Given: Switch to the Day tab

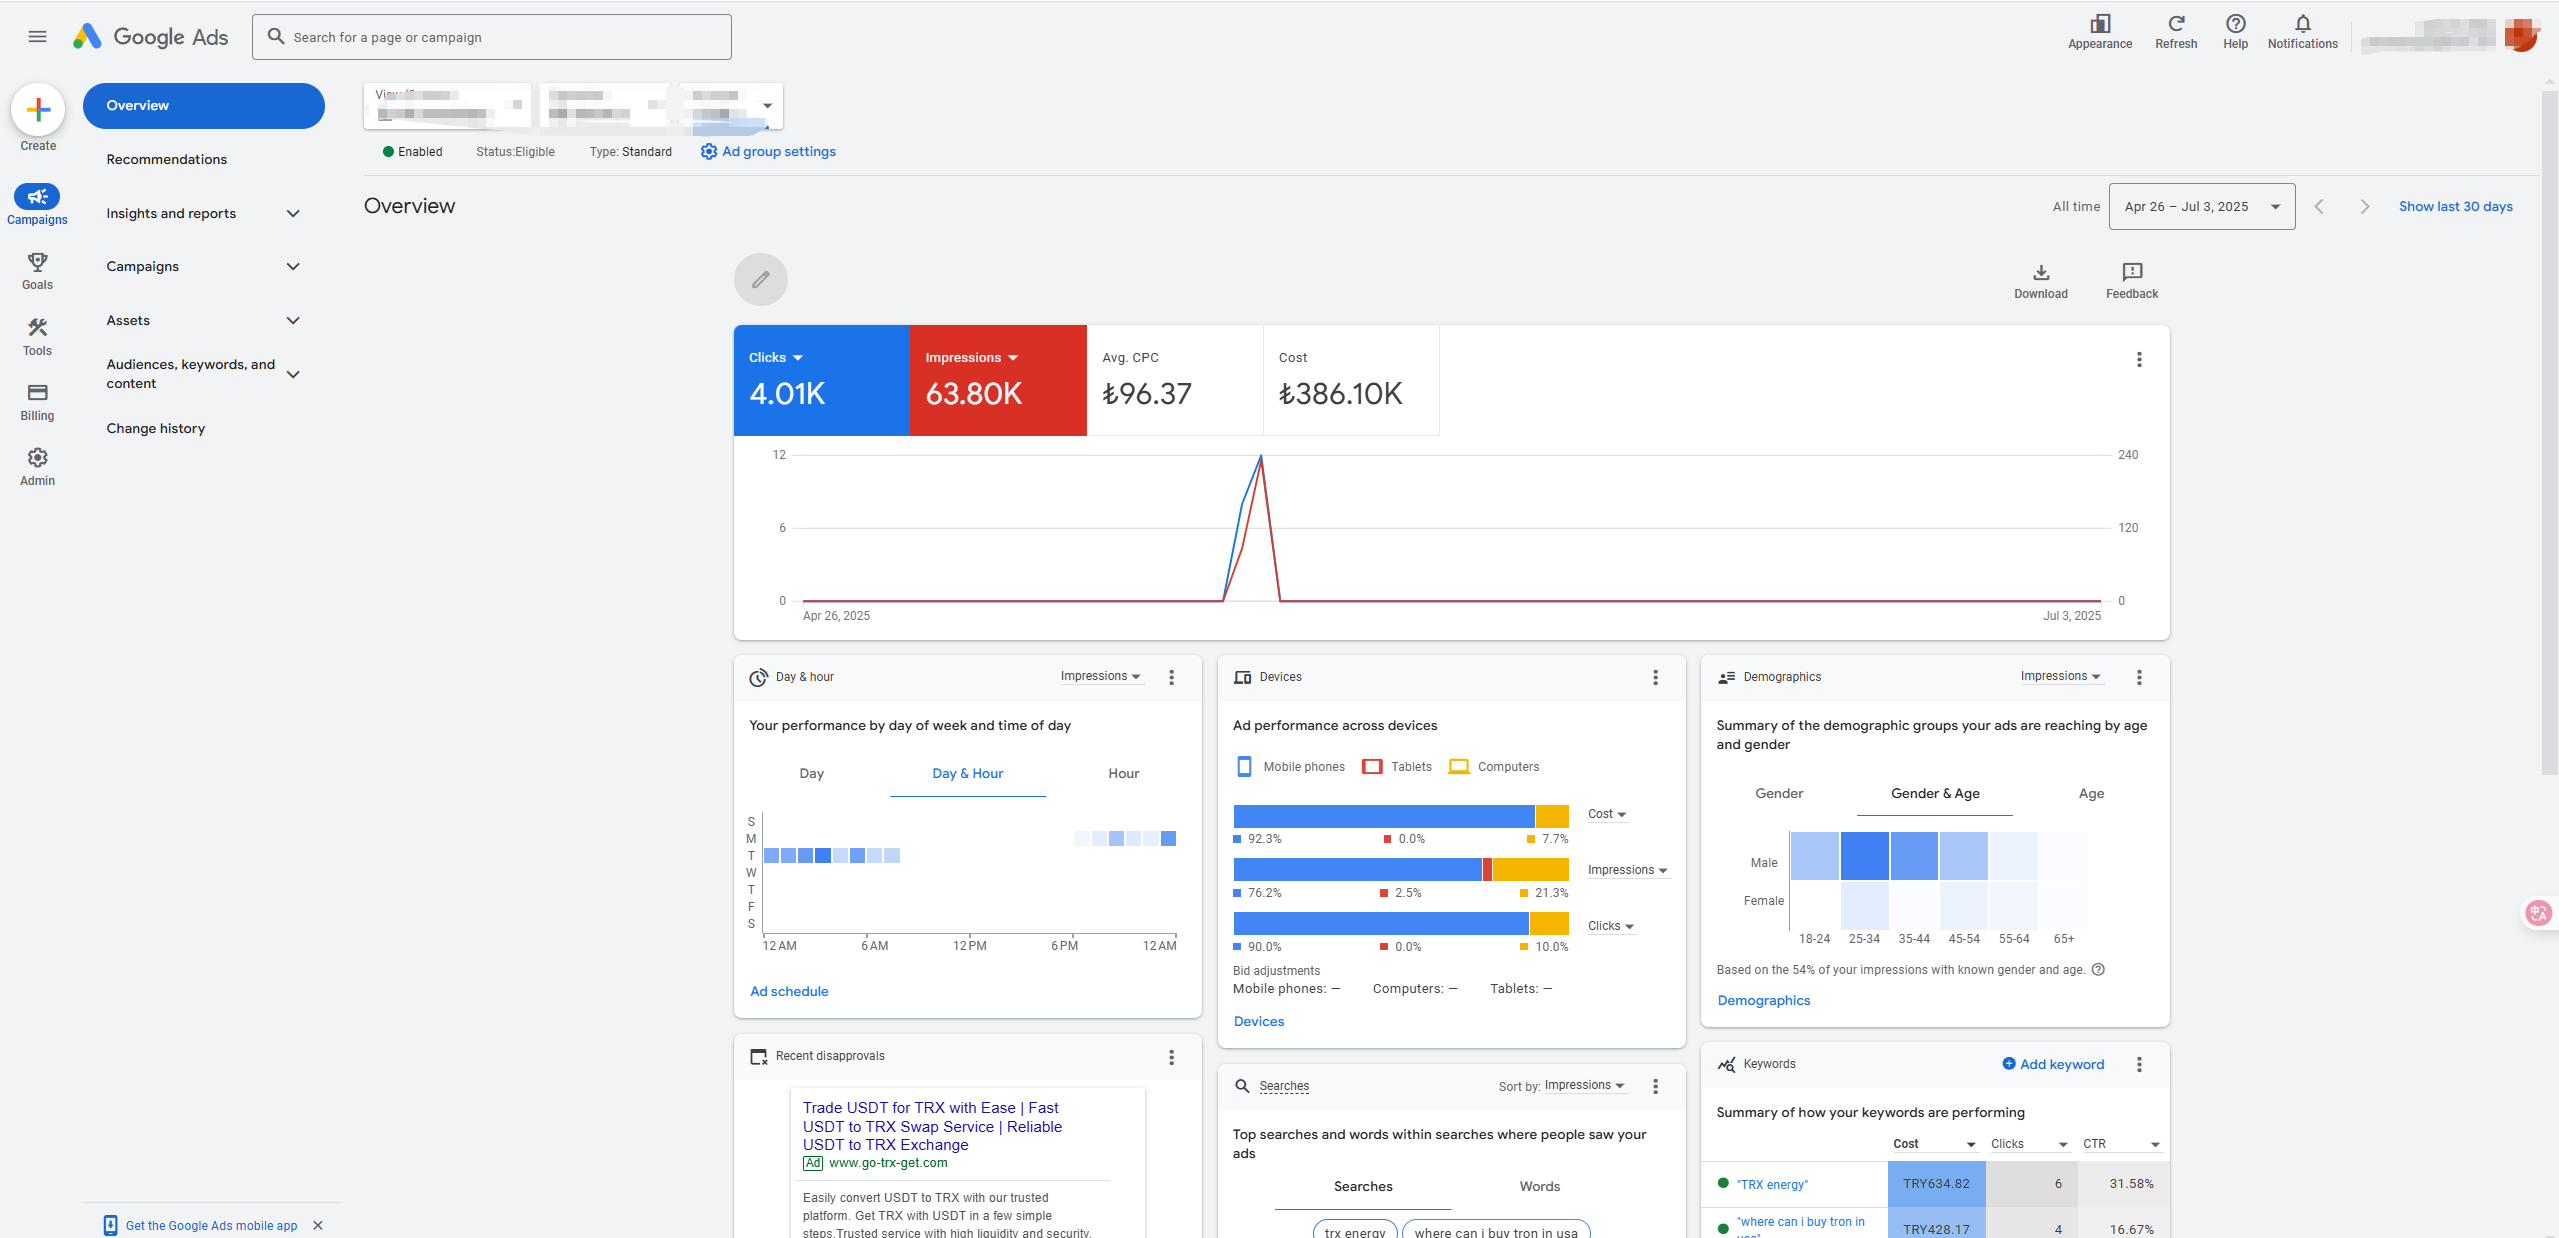Looking at the screenshot, I should tap(811, 773).
